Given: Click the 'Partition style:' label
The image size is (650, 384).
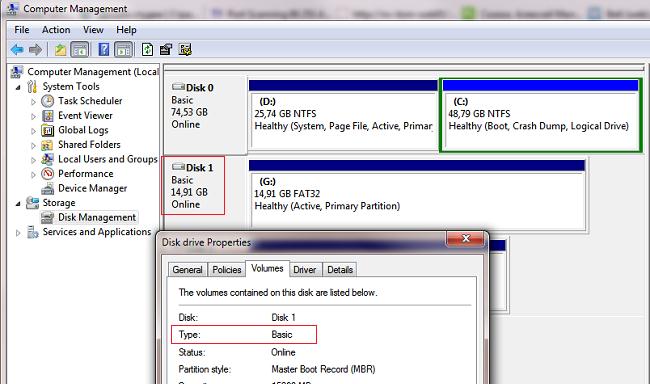Looking at the screenshot, I should (x=204, y=369).
